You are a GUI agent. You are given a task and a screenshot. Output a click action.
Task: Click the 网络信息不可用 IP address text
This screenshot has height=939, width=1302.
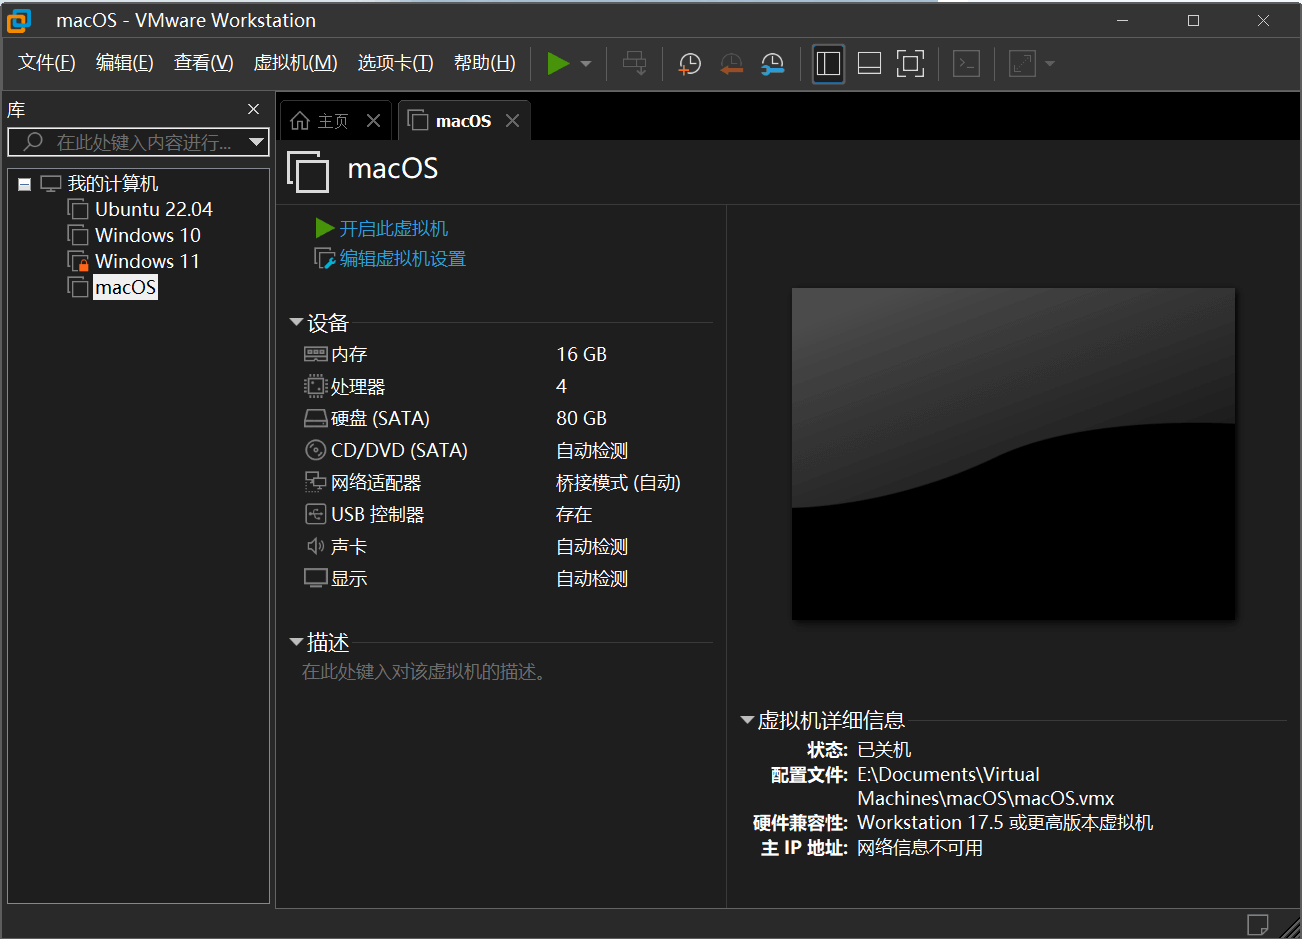point(920,848)
